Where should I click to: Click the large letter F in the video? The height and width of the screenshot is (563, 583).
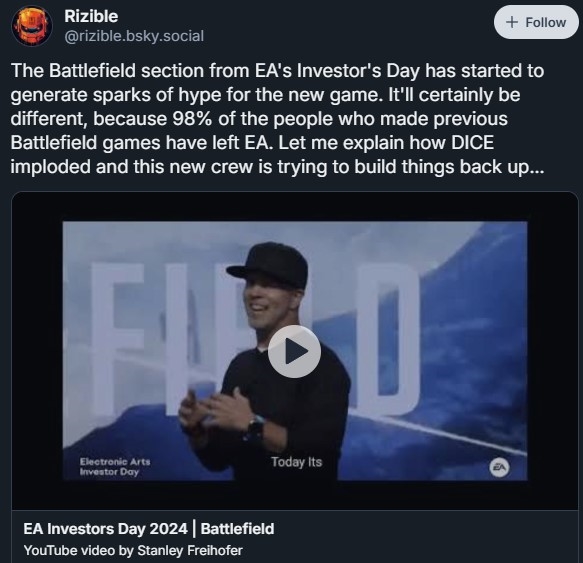117,337
